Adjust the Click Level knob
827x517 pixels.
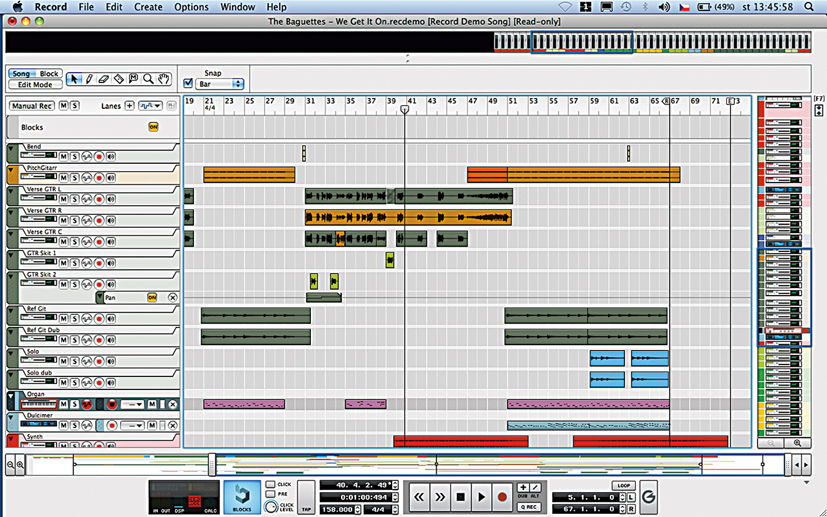click(271, 507)
